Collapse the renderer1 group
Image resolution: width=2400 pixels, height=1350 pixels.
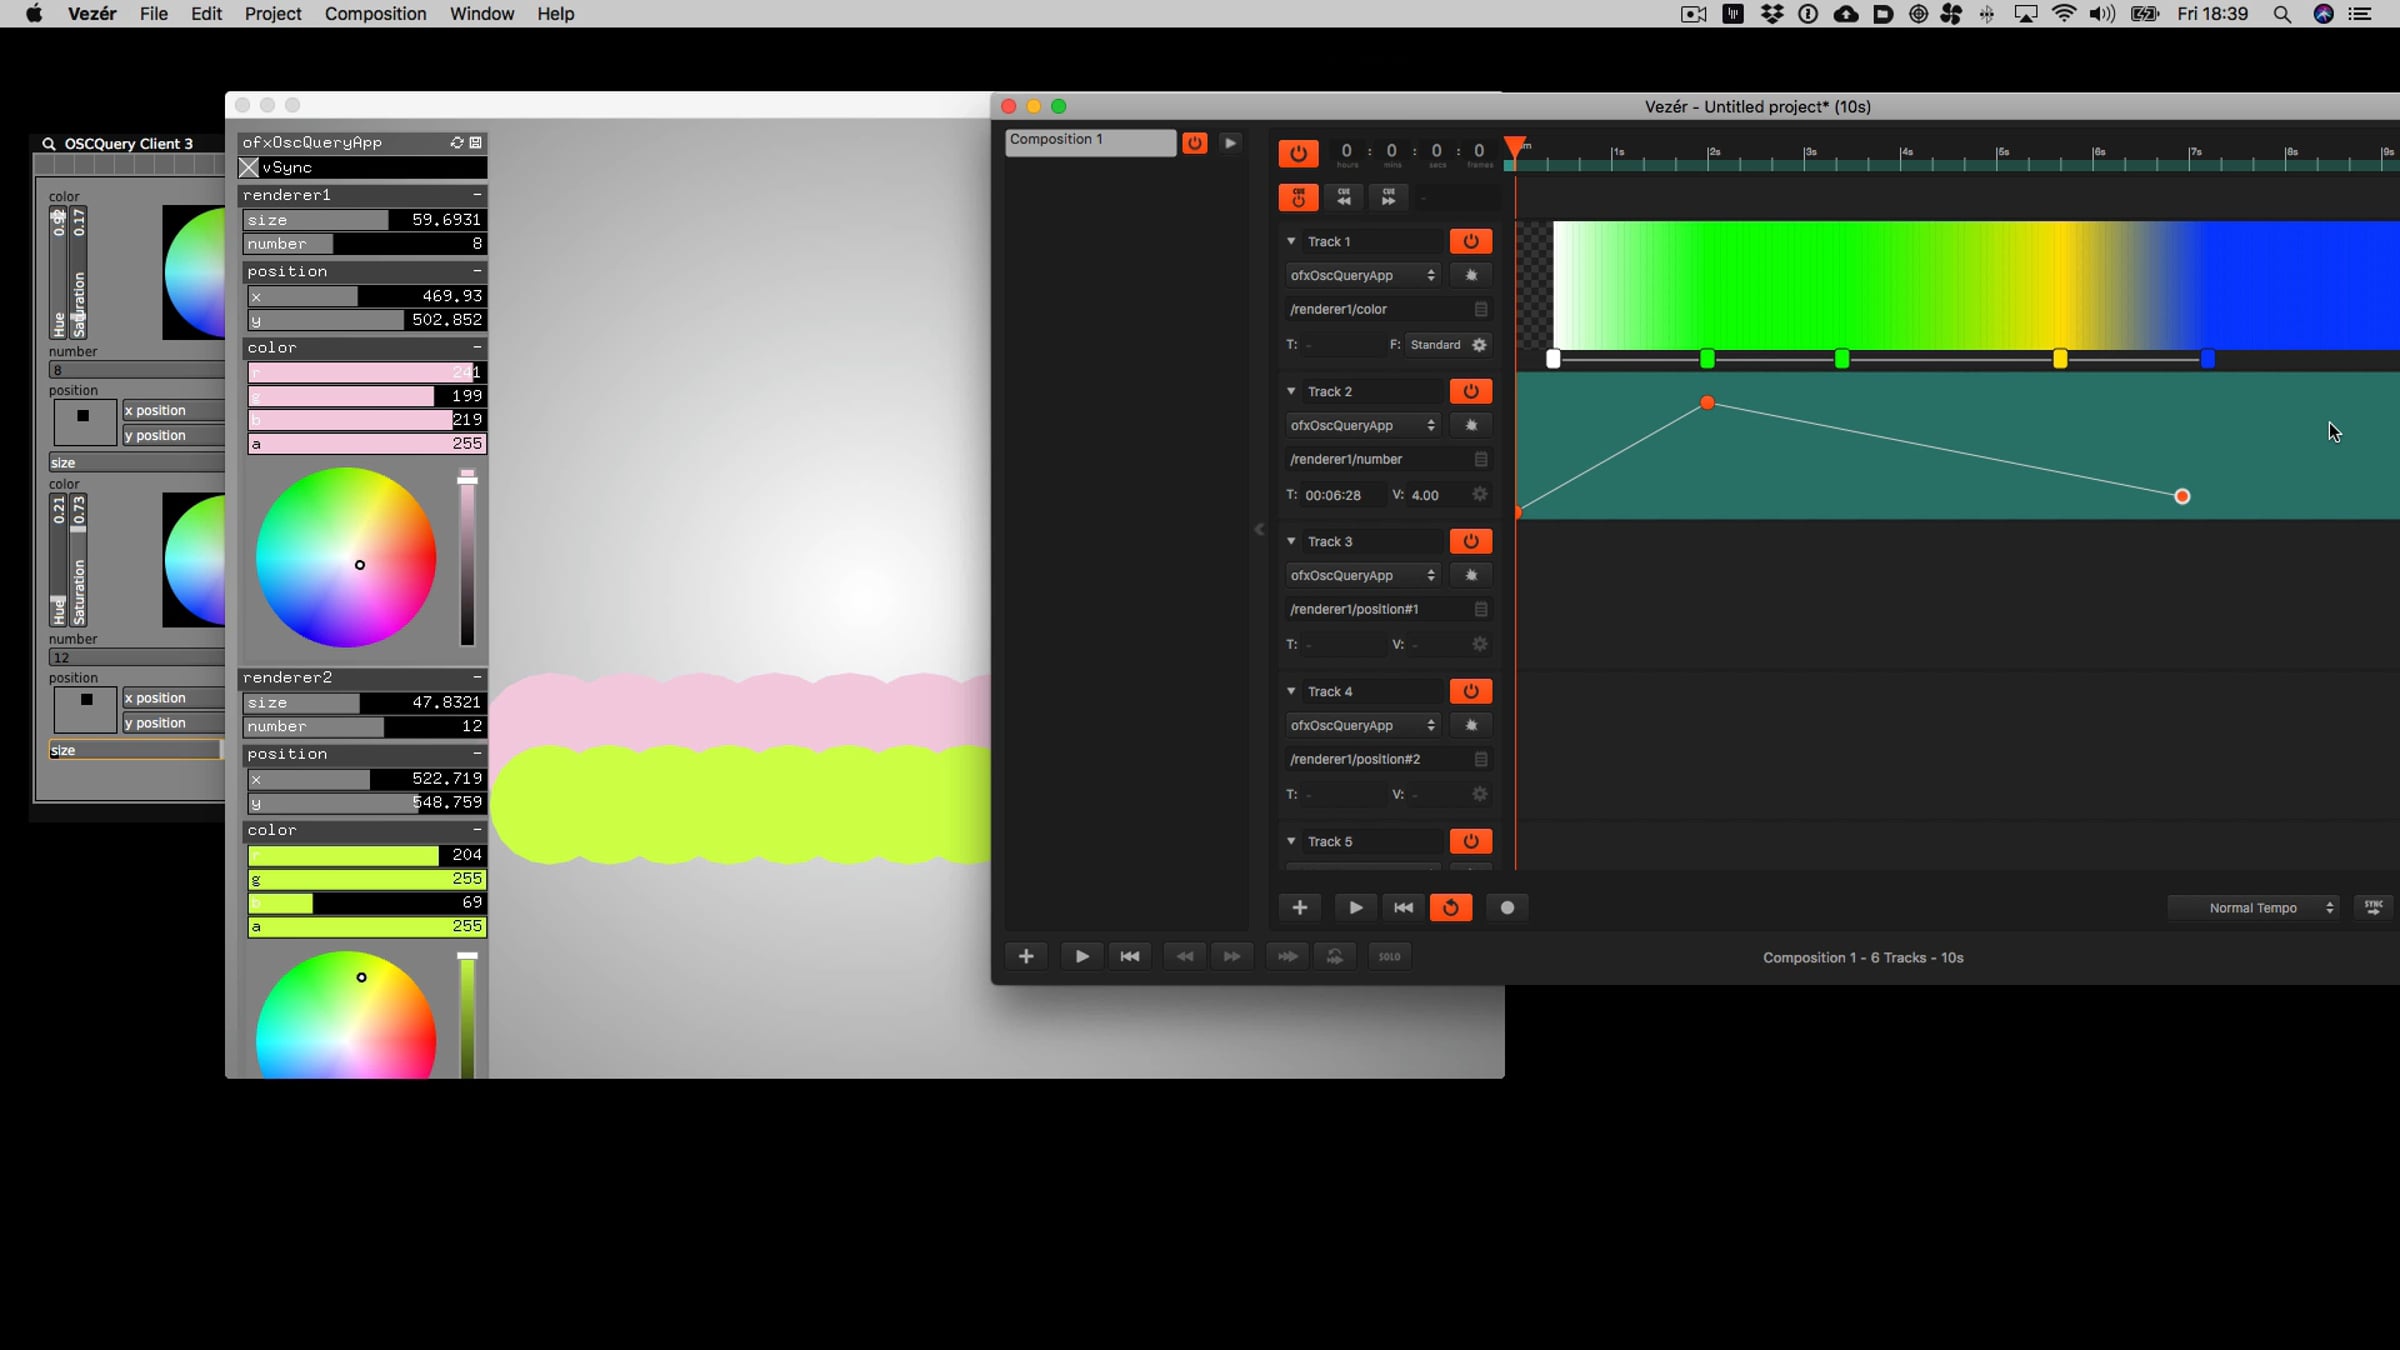477,195
